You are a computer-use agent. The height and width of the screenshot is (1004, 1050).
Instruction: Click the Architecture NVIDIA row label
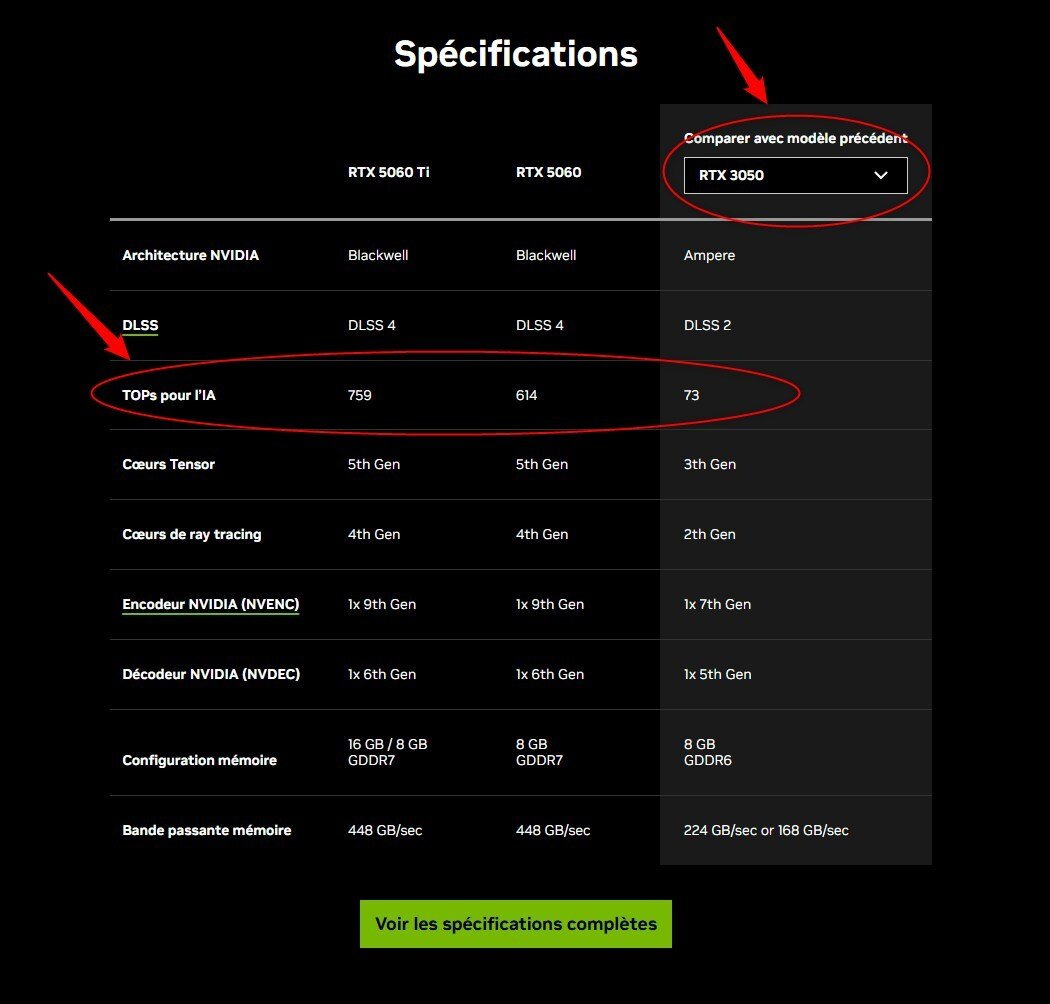tap(190, 255)
